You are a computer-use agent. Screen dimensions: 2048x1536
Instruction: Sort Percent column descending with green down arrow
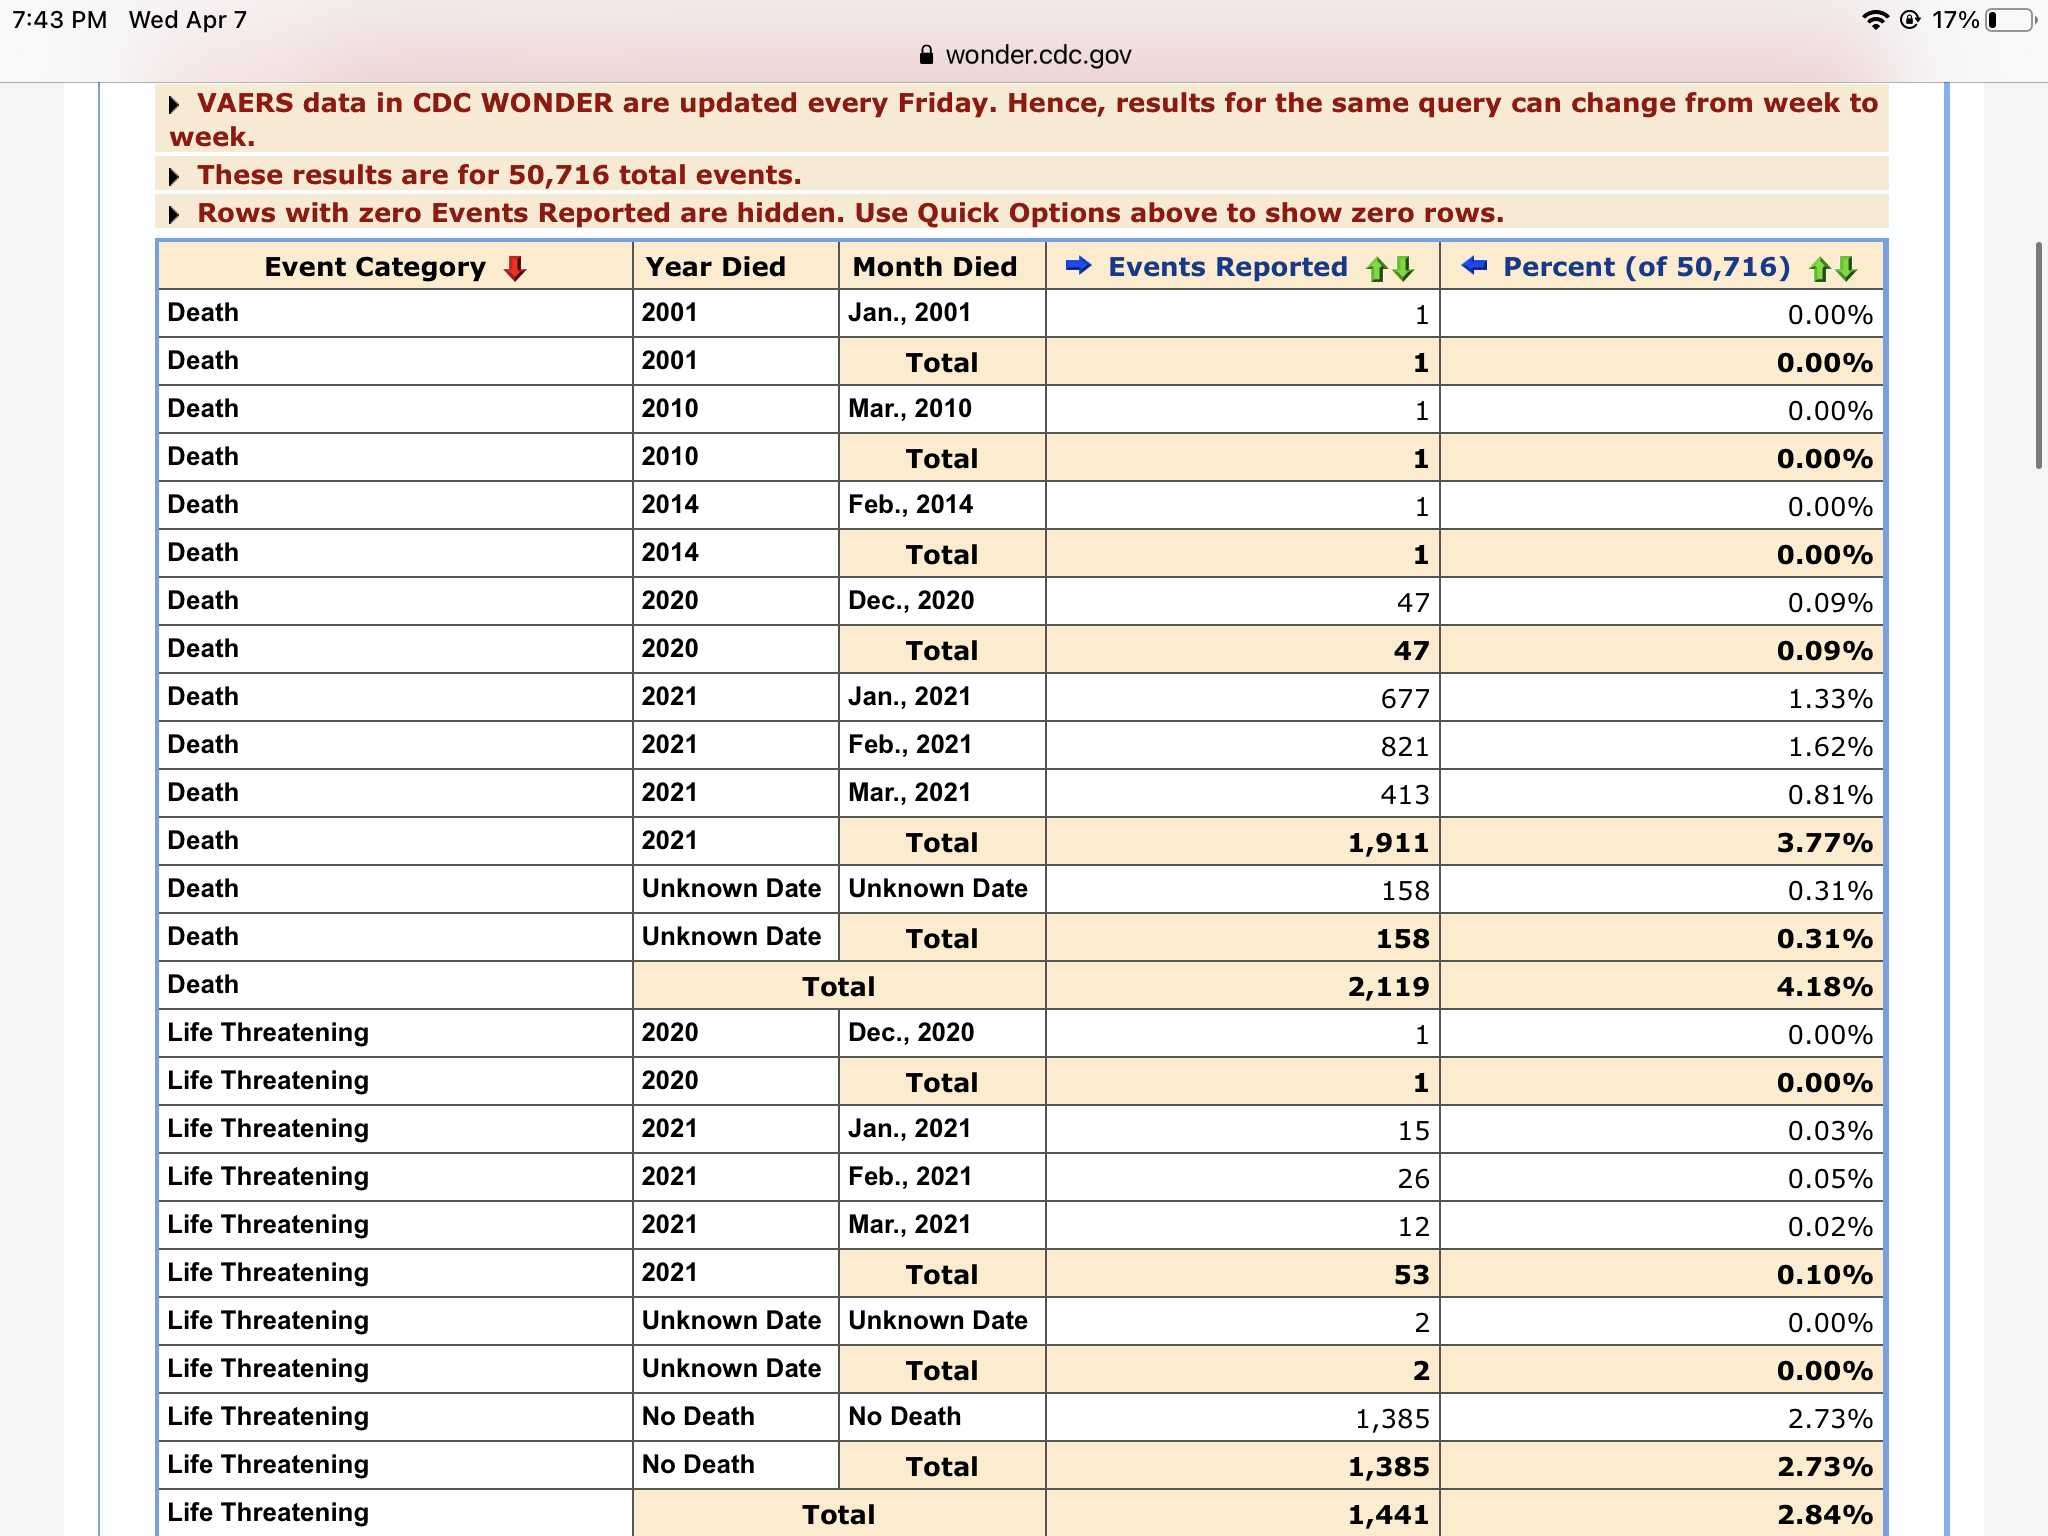1846,268
